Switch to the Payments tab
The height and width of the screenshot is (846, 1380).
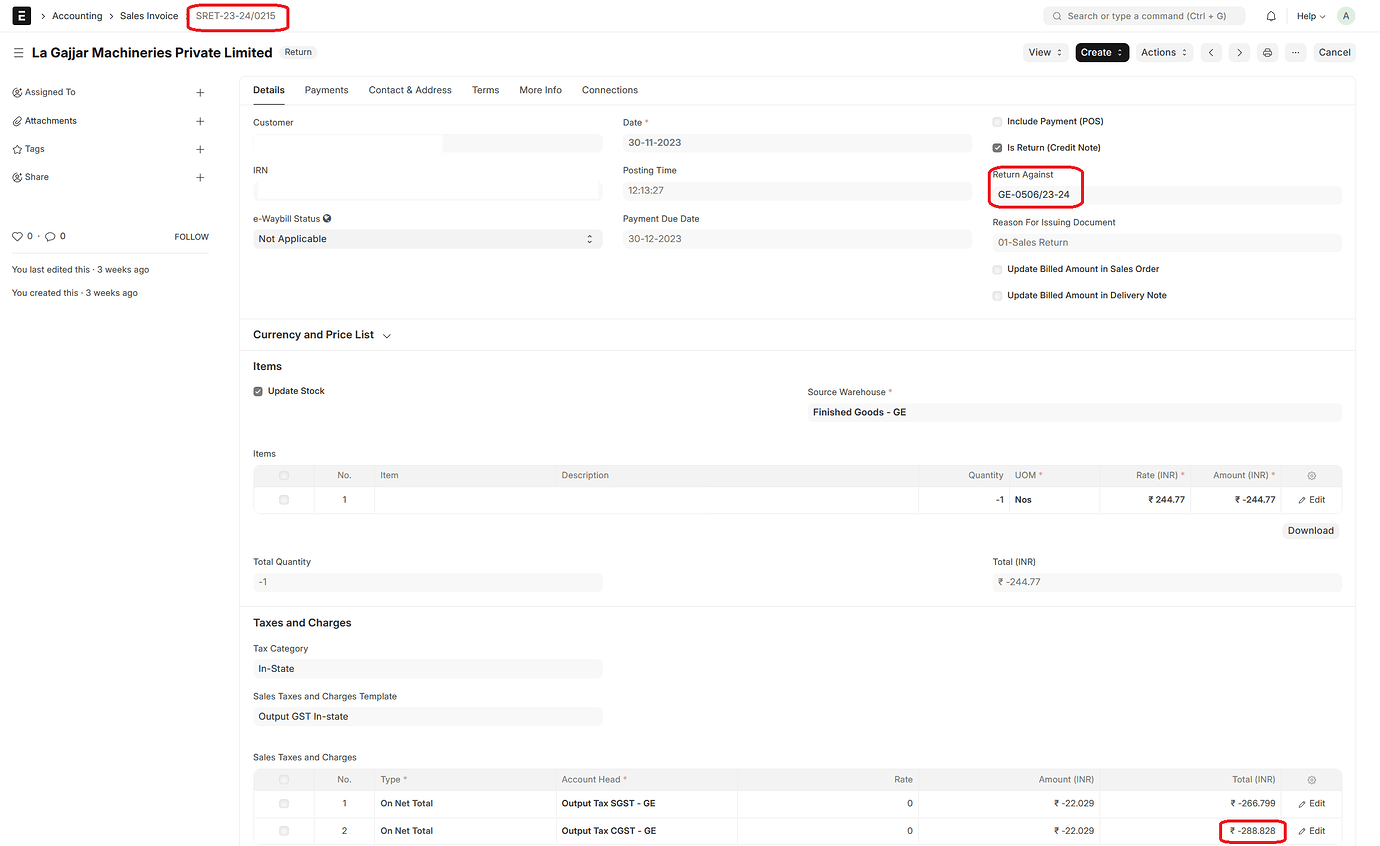coord(326,90)
